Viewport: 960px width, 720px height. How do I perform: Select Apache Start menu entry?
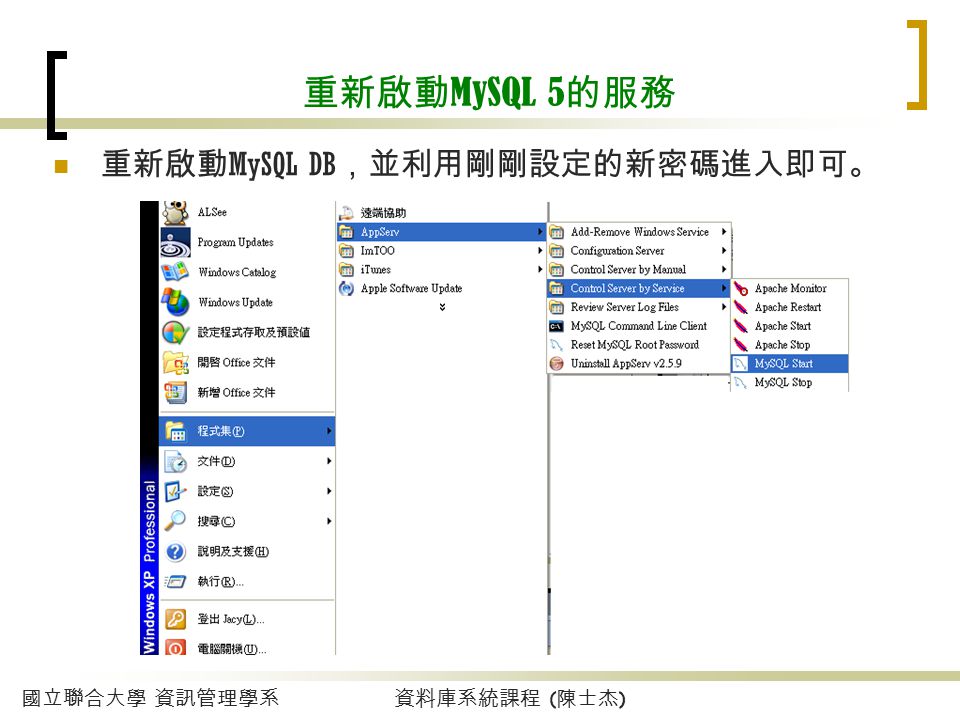(x=790, y=326)
